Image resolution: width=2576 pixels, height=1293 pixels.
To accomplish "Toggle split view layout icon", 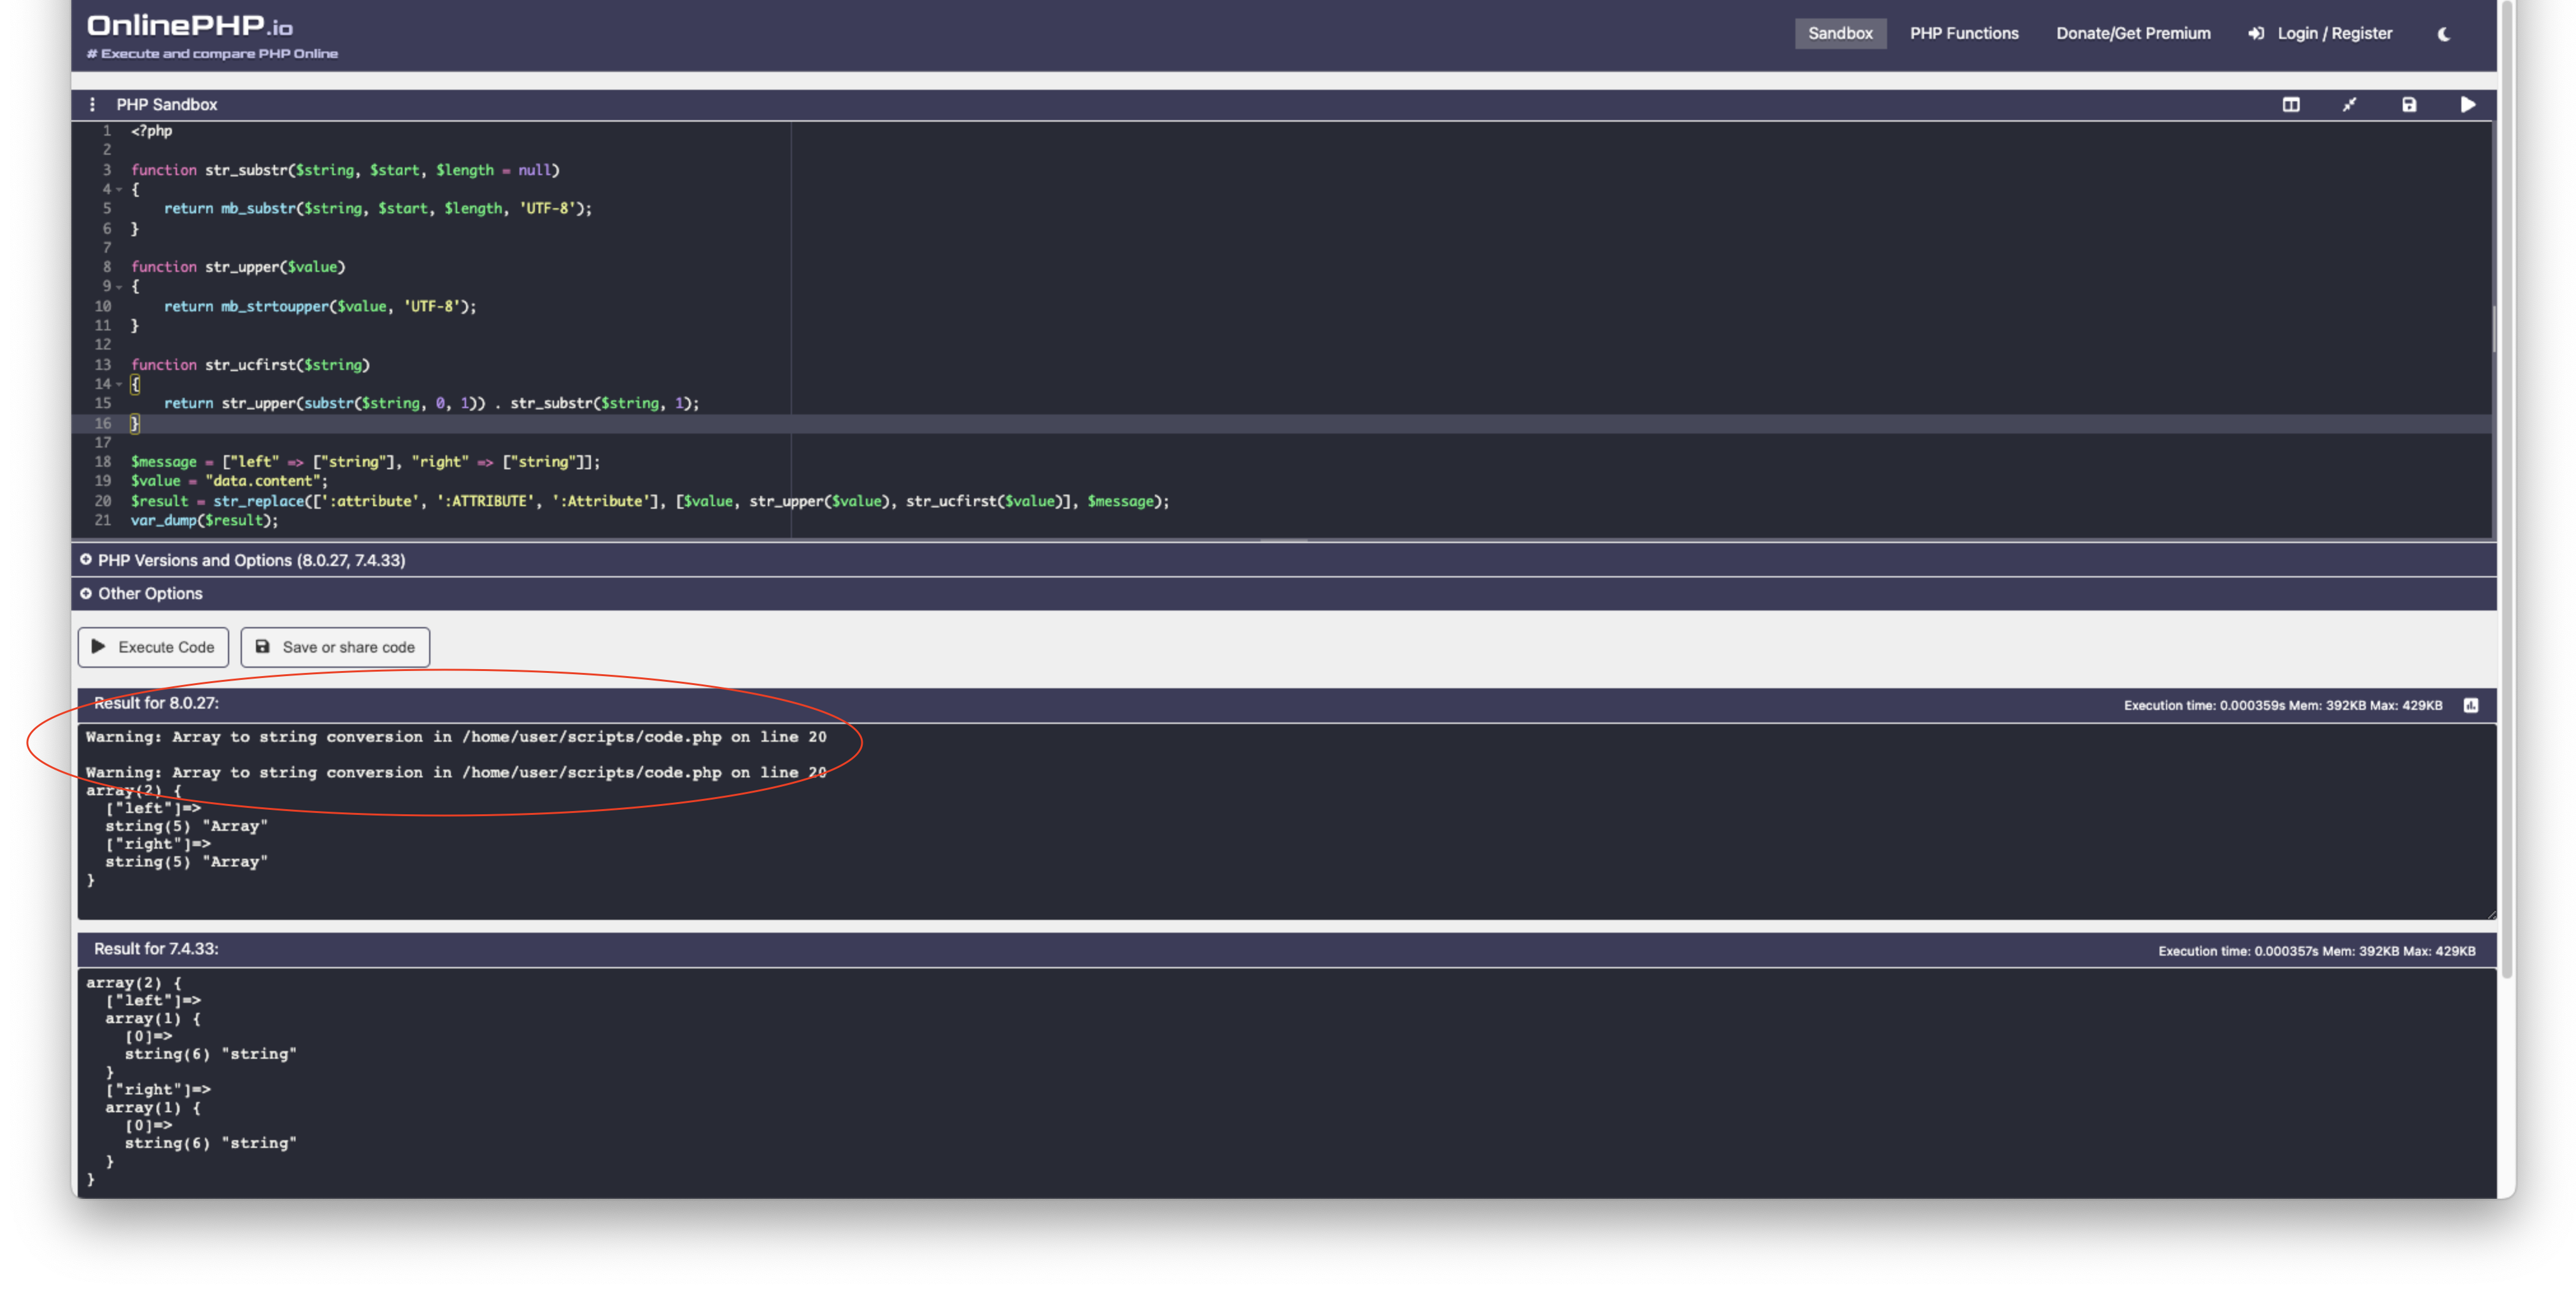I will pyautogui.click(x=2290, y=104).
